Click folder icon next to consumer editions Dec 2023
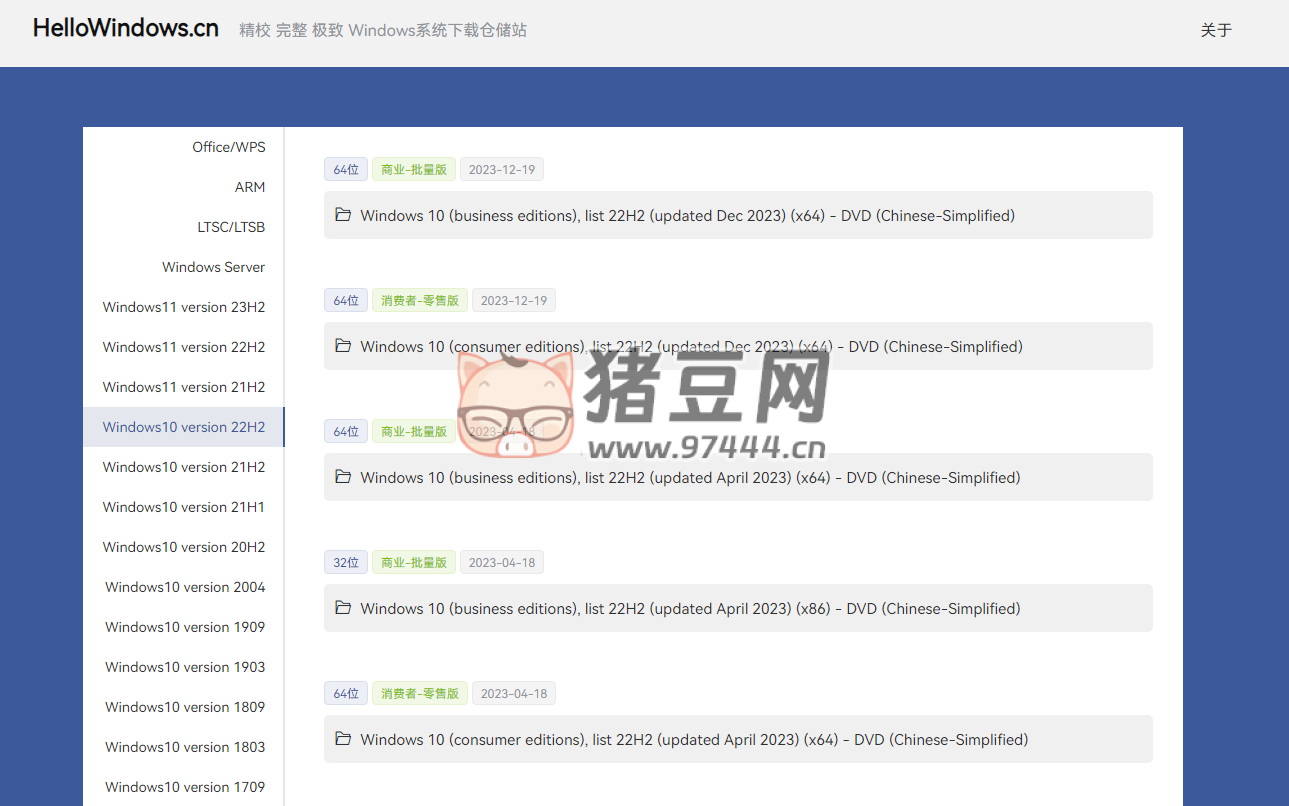The image size is (1289, 806). [x=343, y=346]
